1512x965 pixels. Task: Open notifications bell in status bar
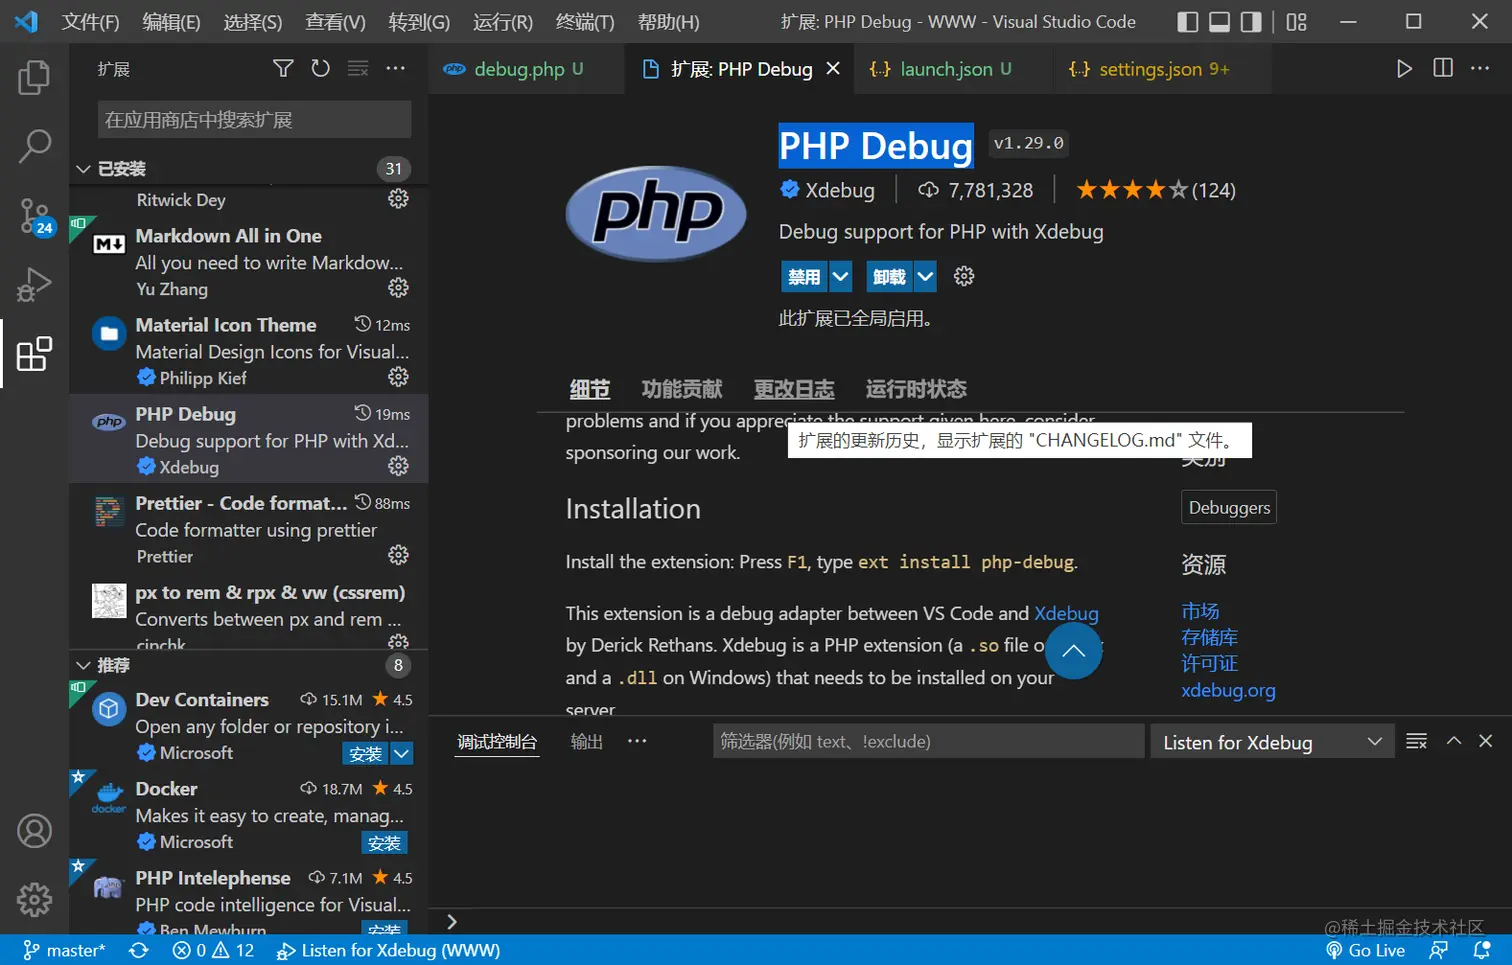pos(1481,950)
